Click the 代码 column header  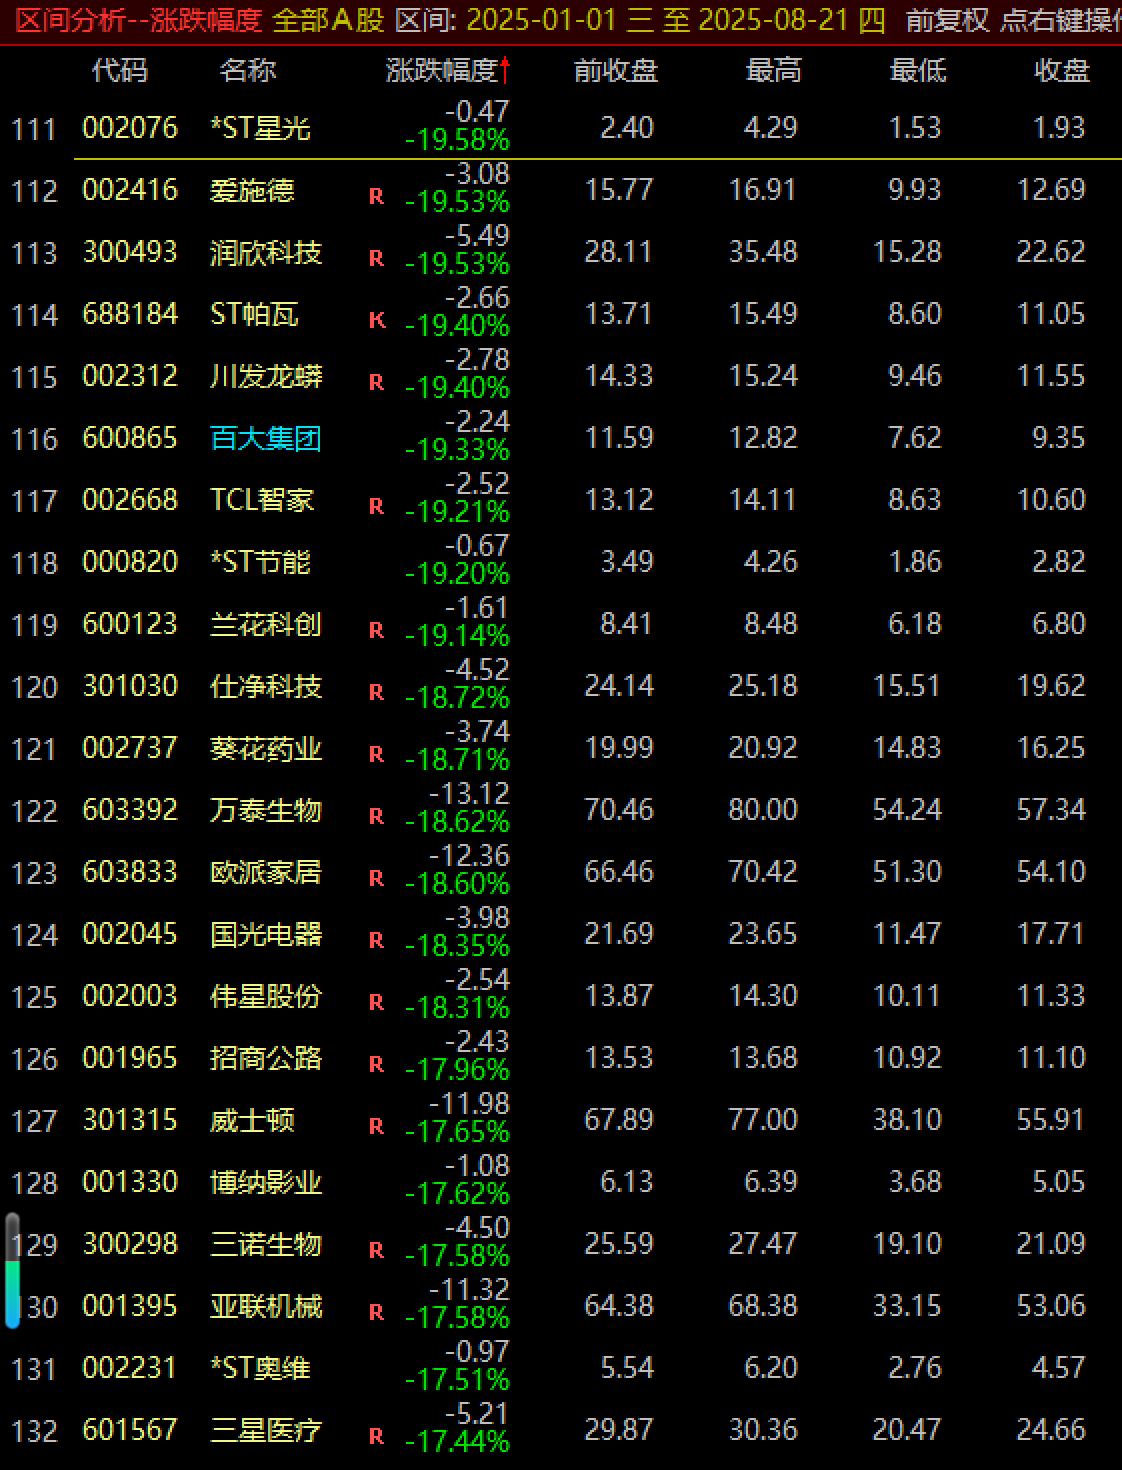(119, 71)
